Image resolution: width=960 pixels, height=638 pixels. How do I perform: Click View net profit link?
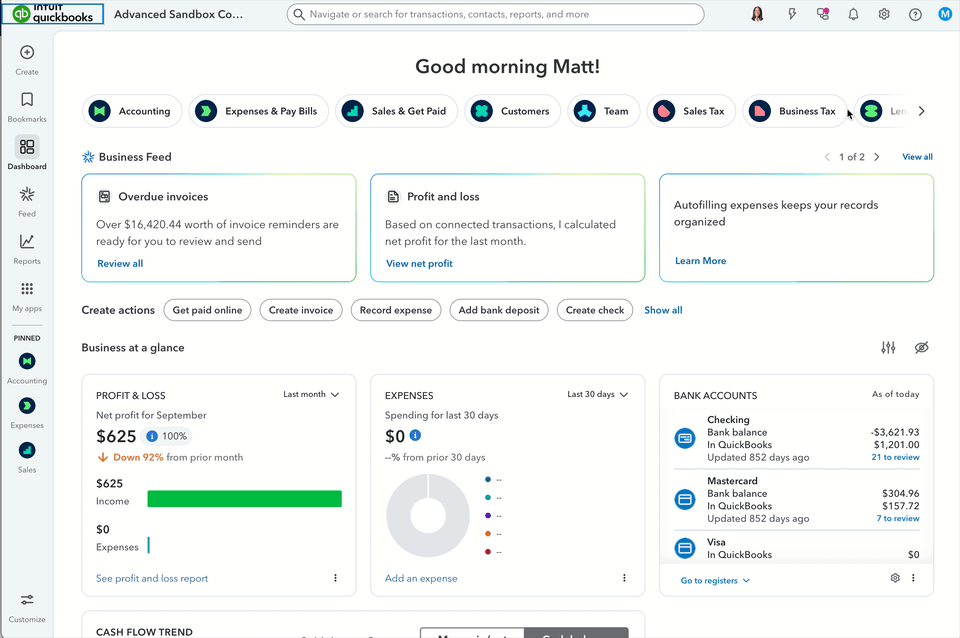(x=419, y=263)
